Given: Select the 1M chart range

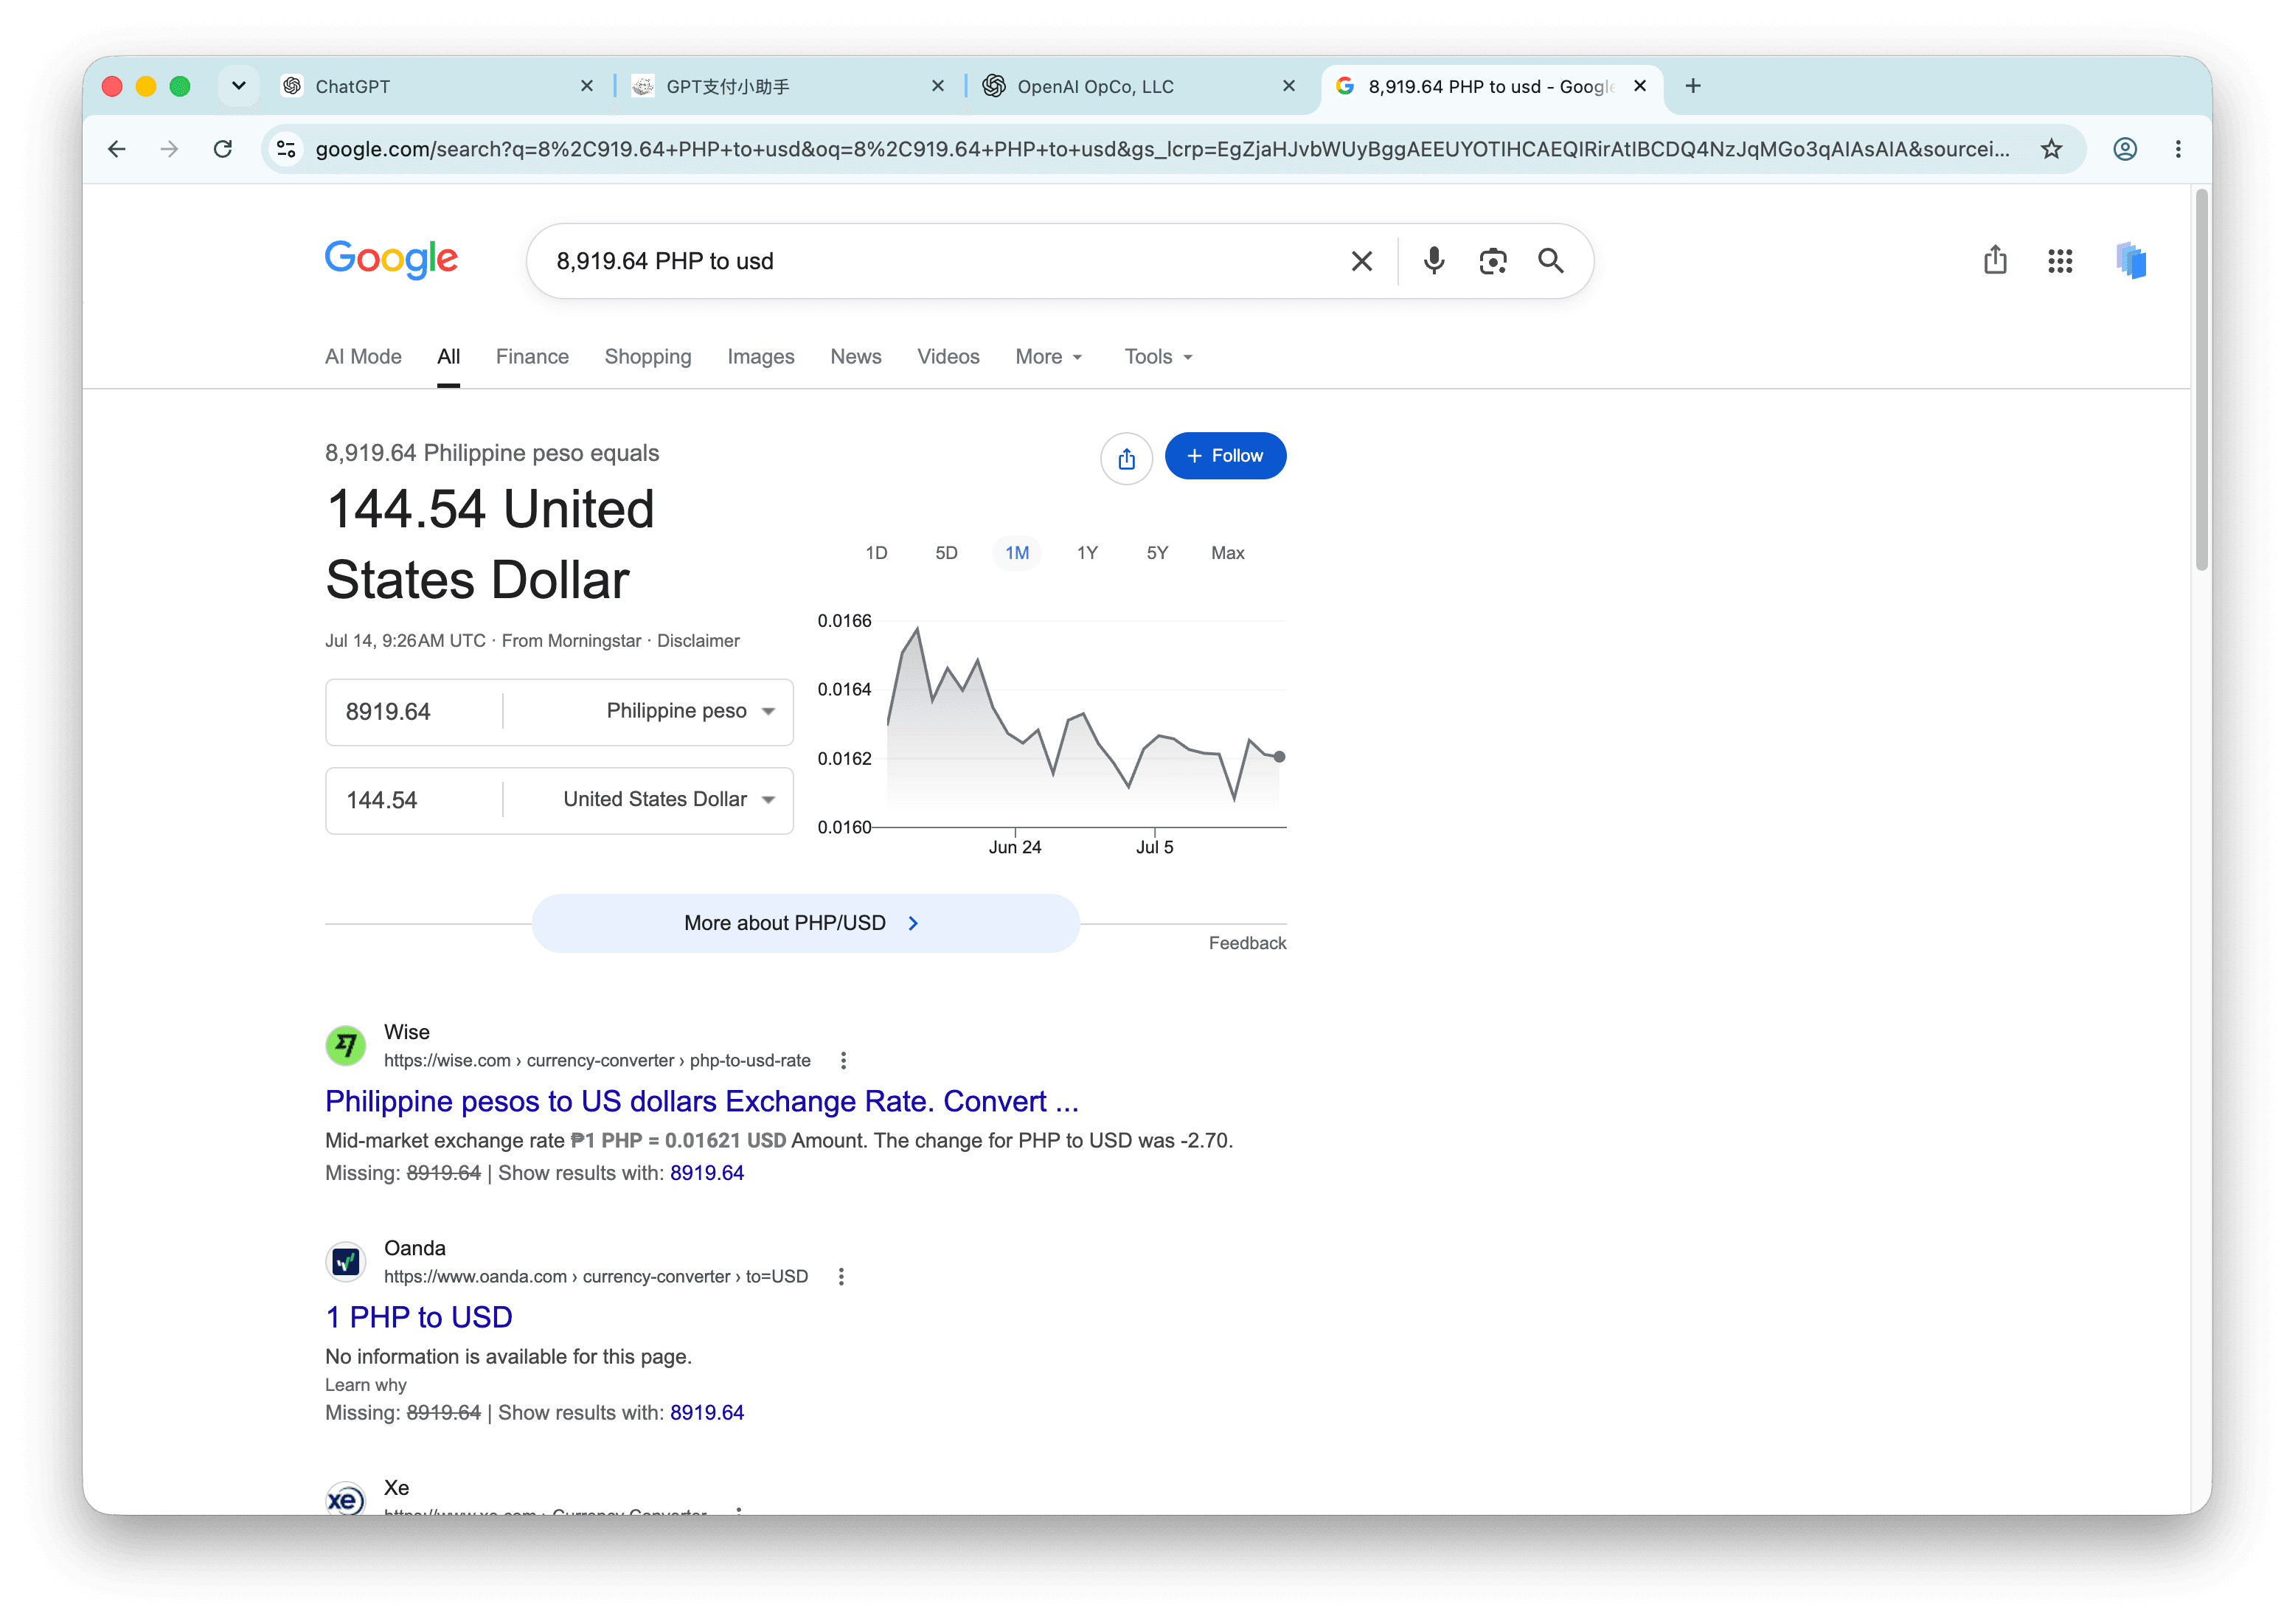Looking at the screenshot, I should [x=1017, y=553].
